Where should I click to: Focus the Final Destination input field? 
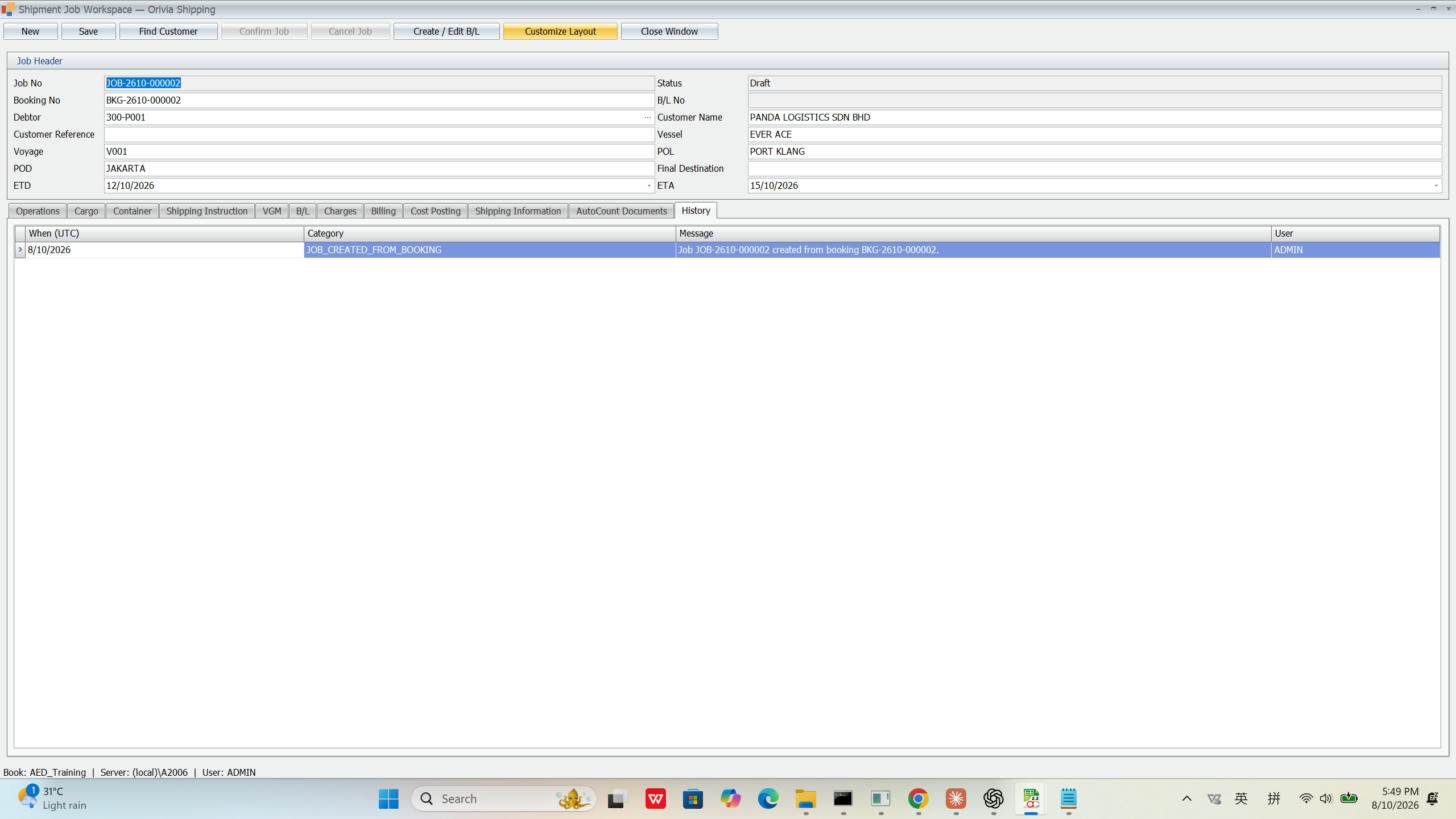click(x=1095, y=169)
